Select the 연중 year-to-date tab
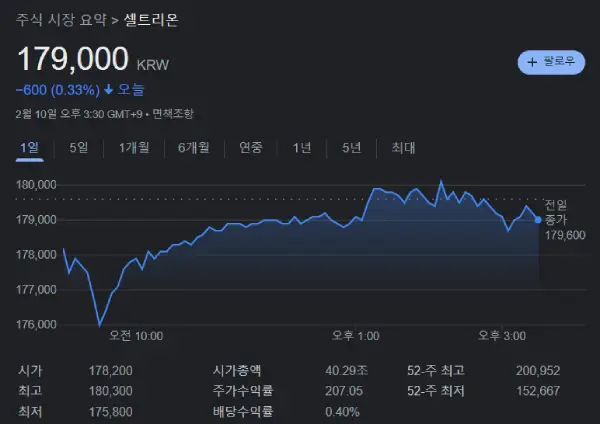The image size is (600, 424). click(x=251, y=148)
